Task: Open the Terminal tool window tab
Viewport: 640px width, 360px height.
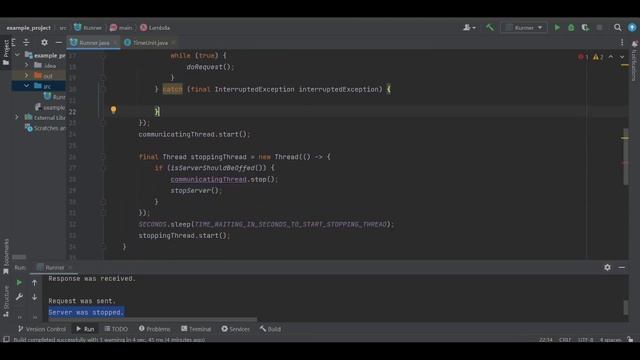Action: (196, 329)
